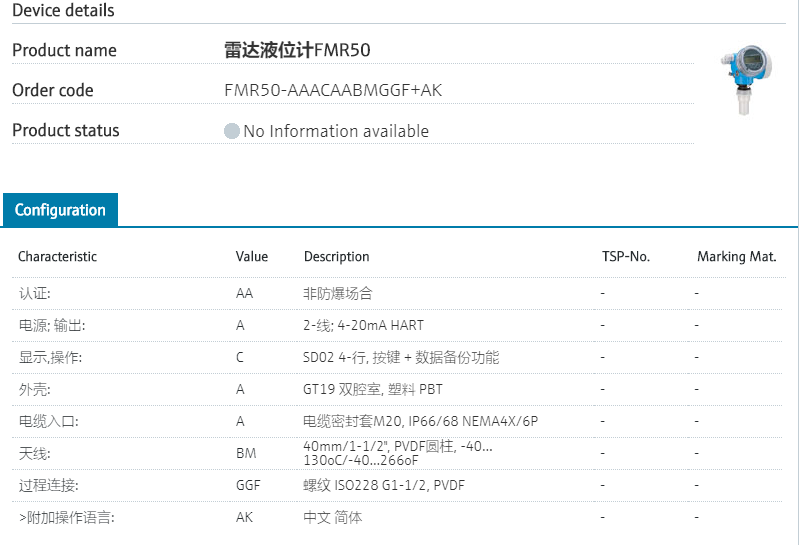Screen dimensions: 800x545
Task: Select the 显示,操作 row label
Action: click(50, 358)
